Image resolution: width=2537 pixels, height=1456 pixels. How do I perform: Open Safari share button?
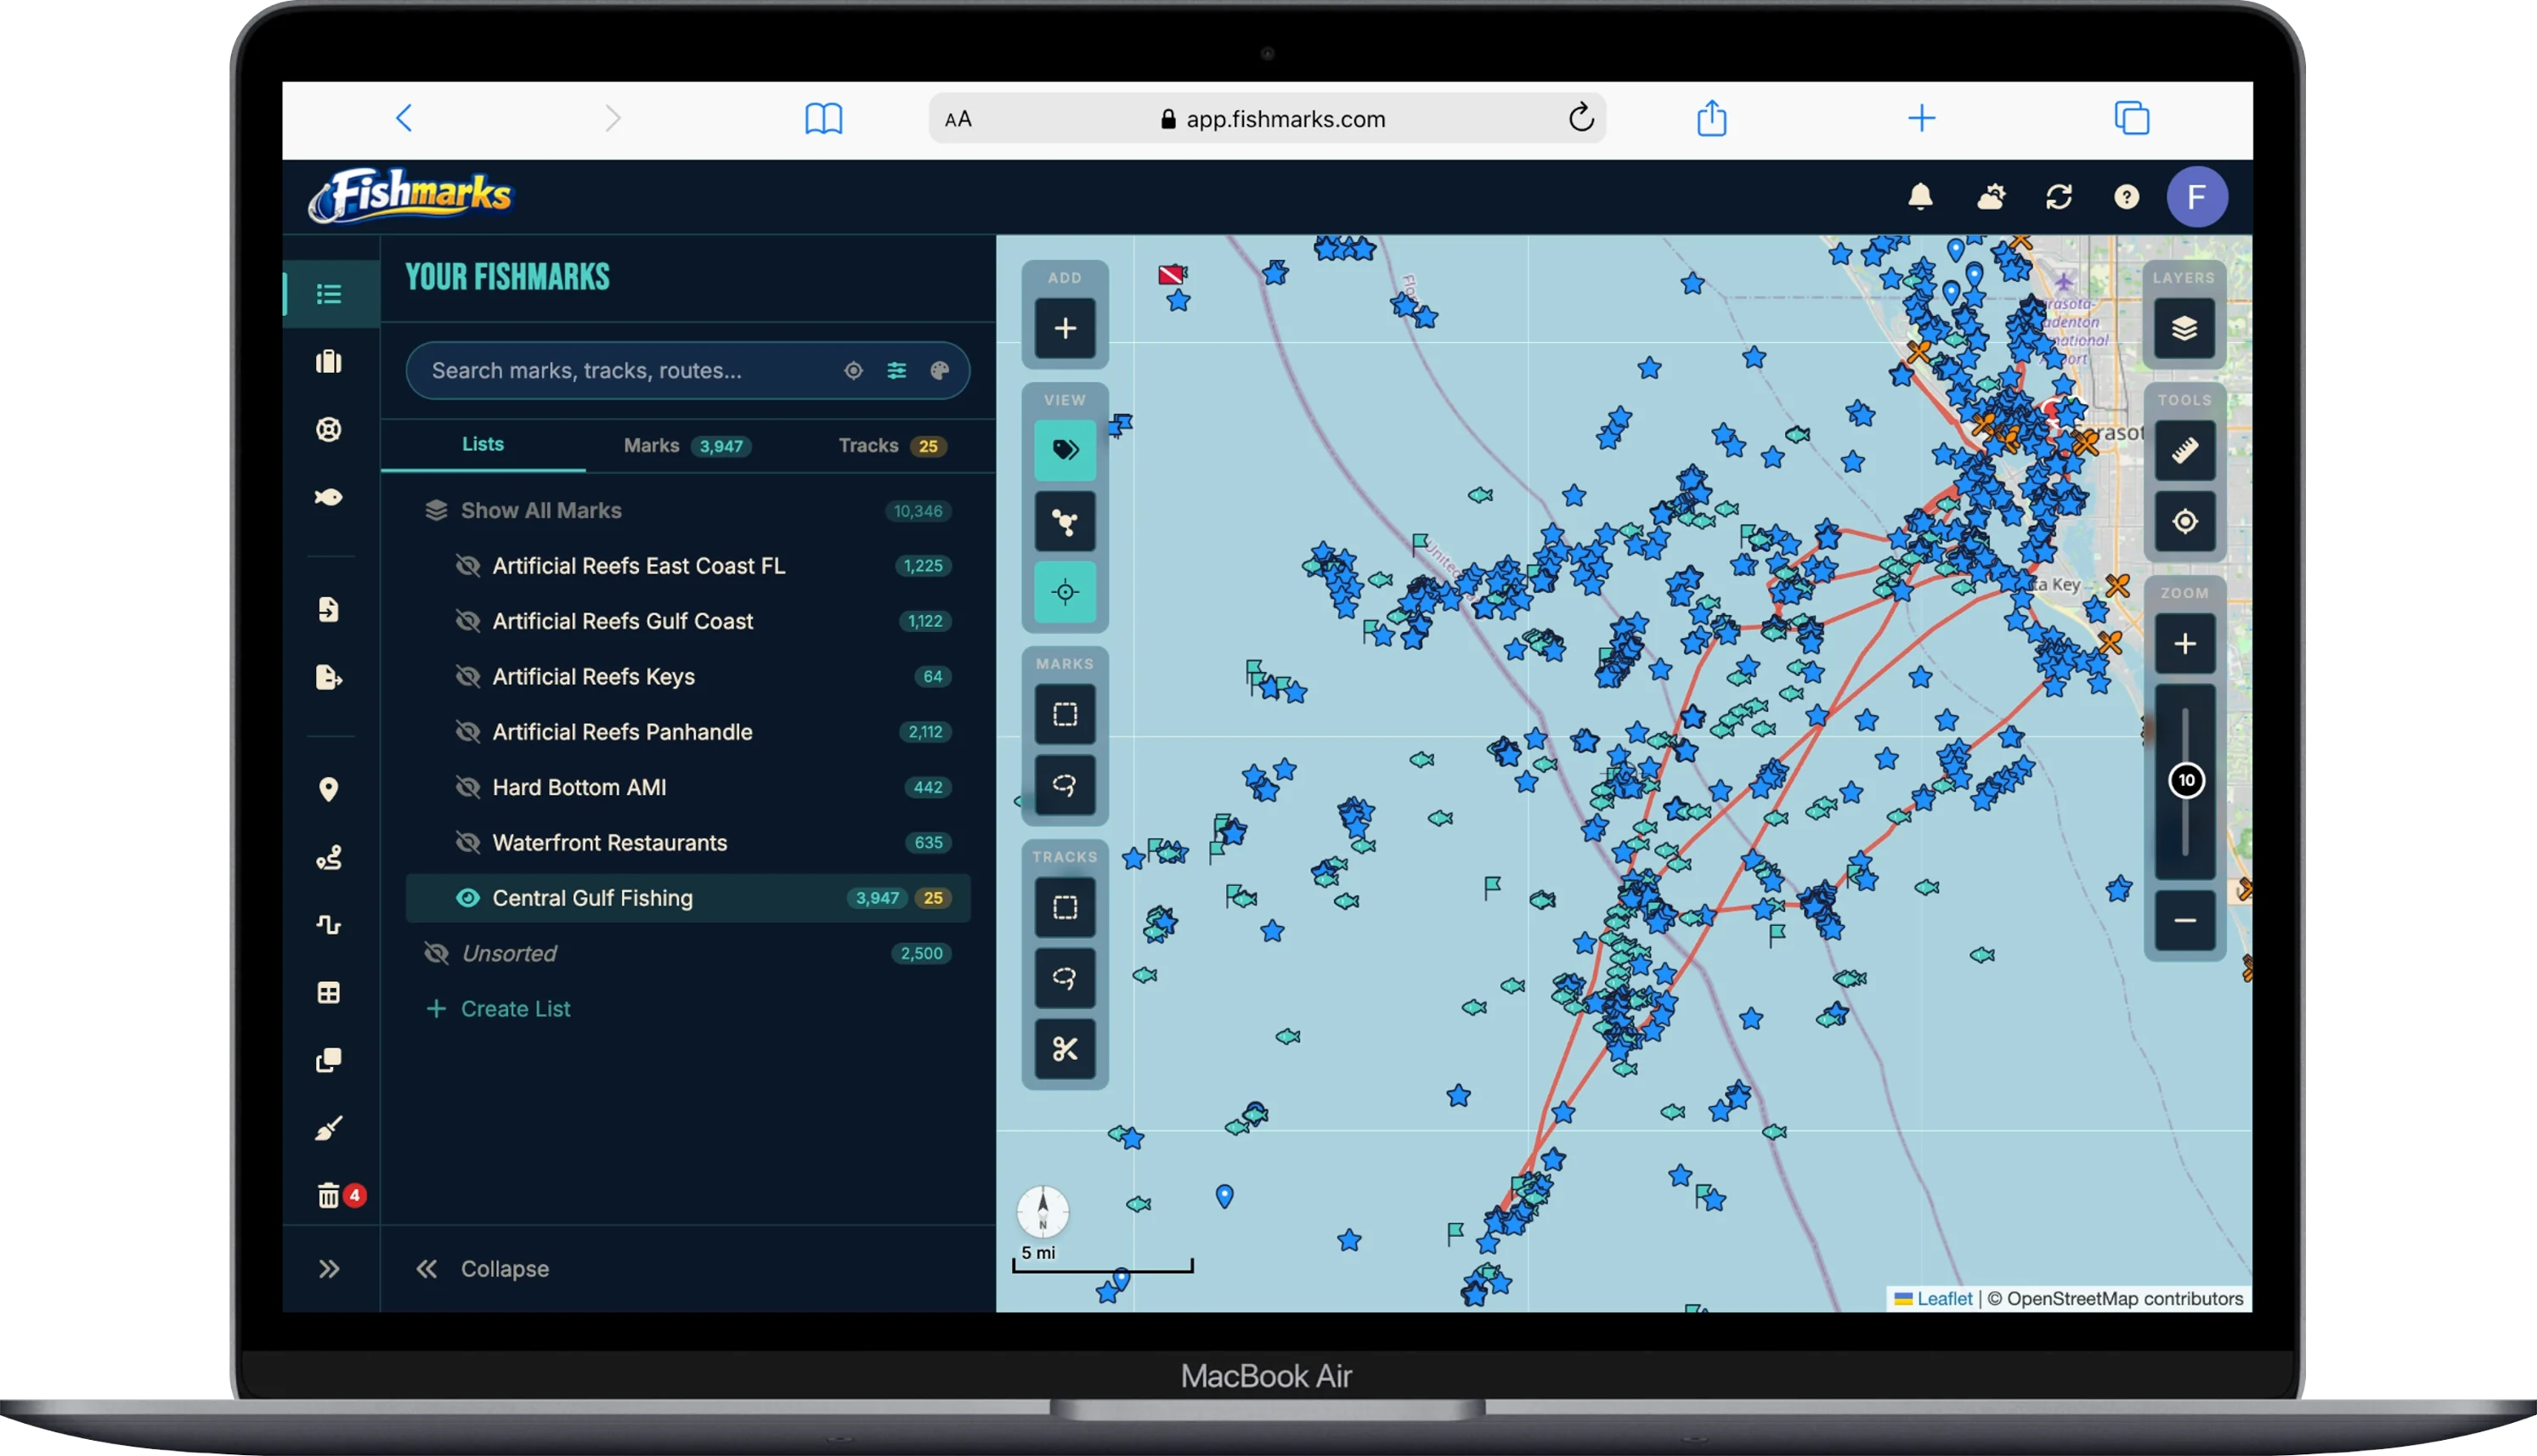pyautogui.click(x=1712, y=118)
